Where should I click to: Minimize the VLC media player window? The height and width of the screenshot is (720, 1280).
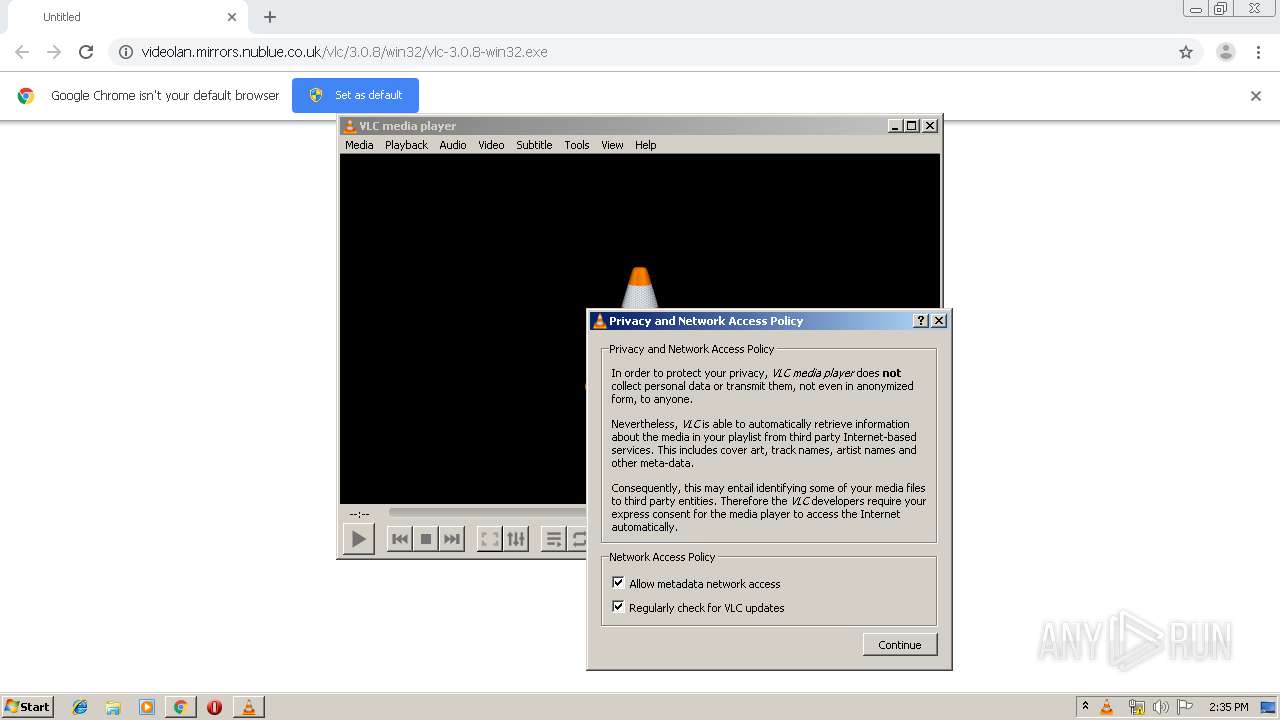pyautogui.click(x=895, y=126)
